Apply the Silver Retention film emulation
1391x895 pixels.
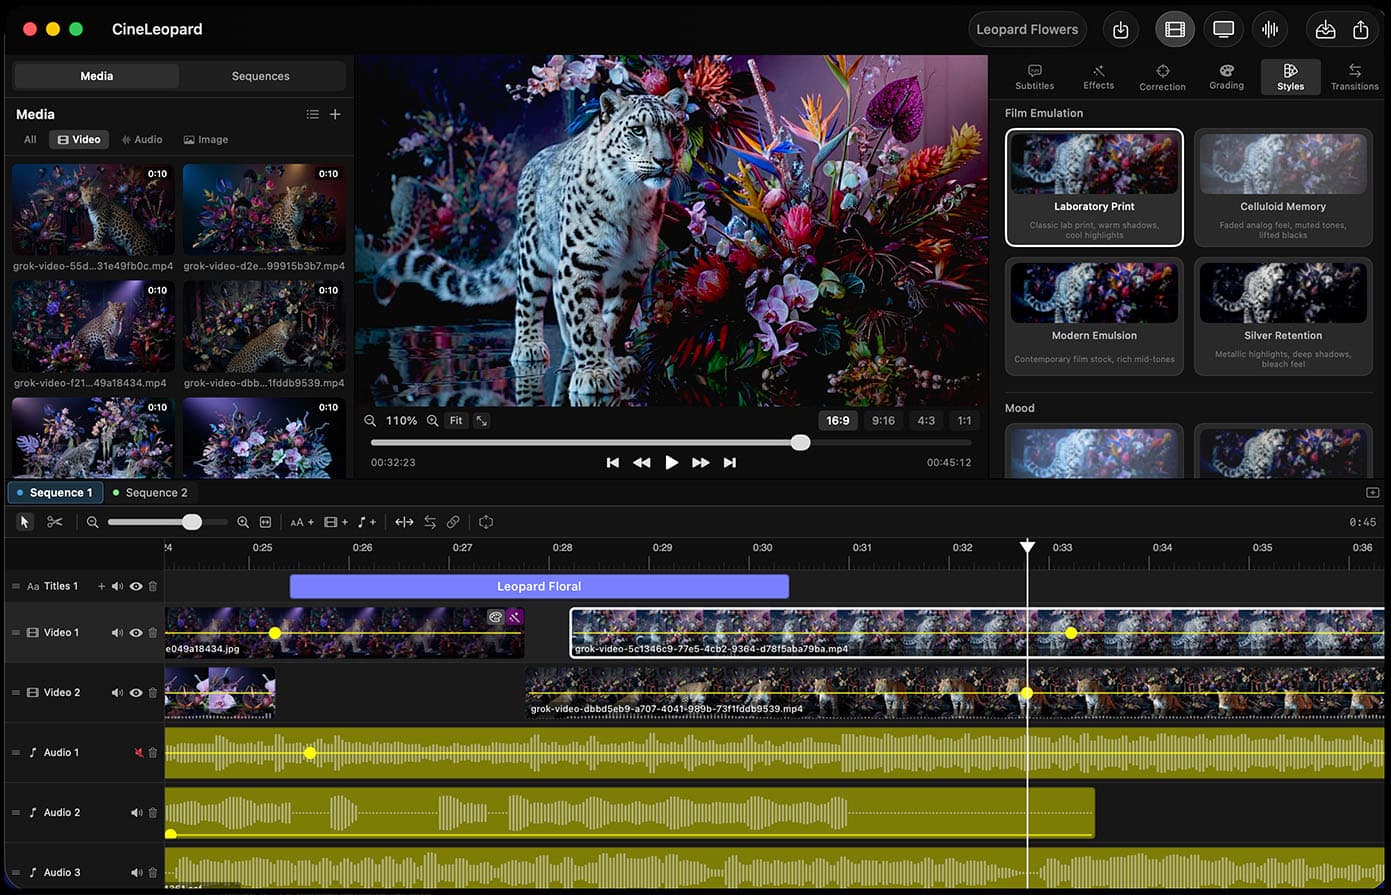(1283, 316)
